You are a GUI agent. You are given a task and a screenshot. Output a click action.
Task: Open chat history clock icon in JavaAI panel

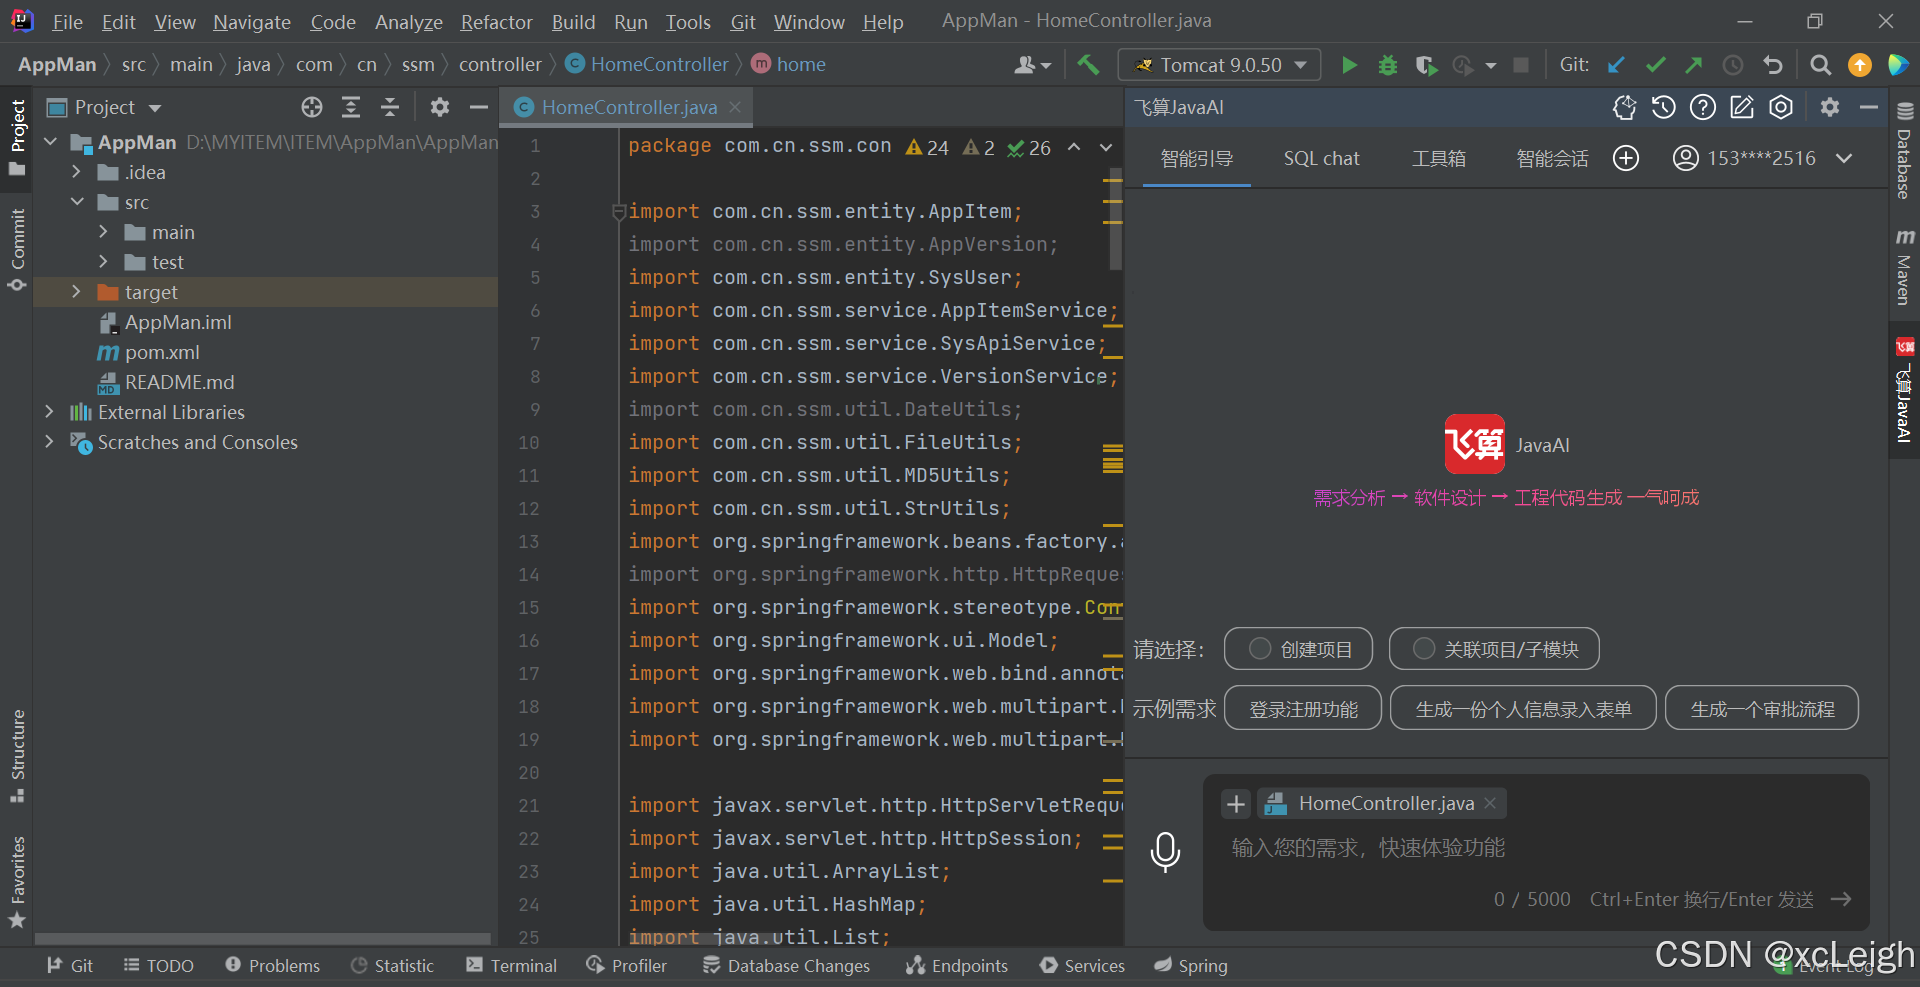[x=1664, y=107]
